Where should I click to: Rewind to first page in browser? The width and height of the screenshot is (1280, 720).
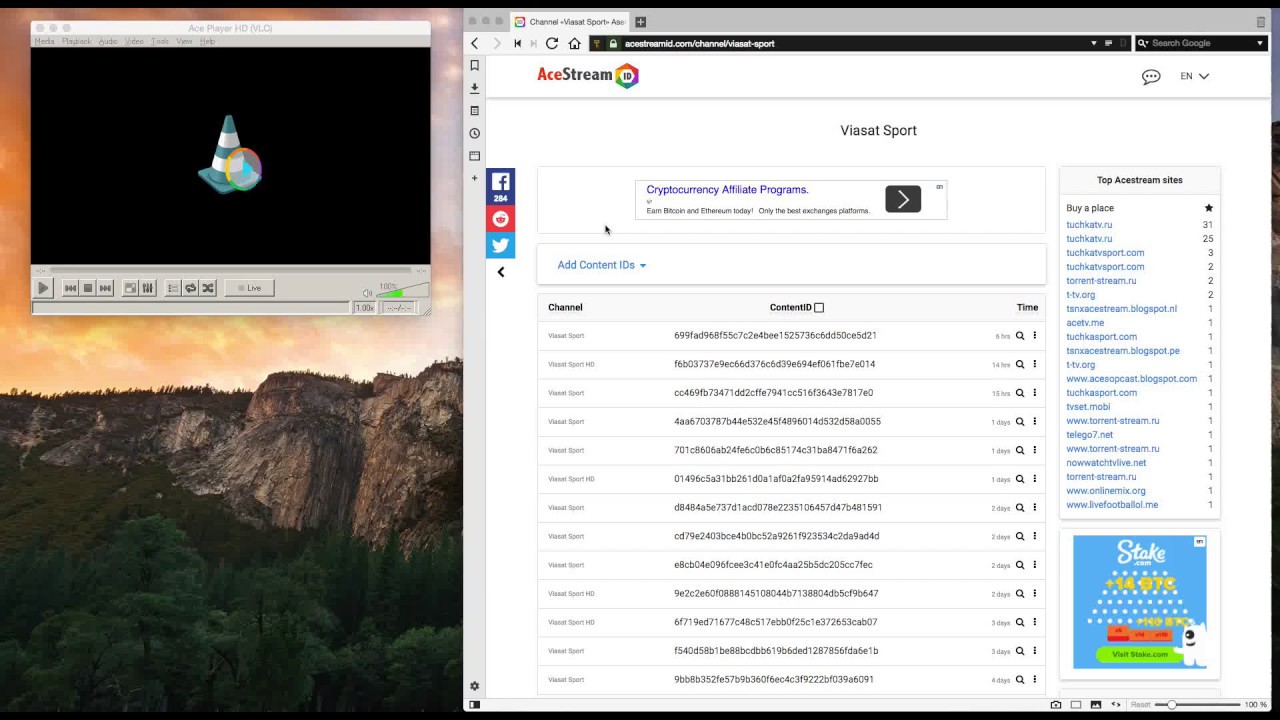[517, 43]
